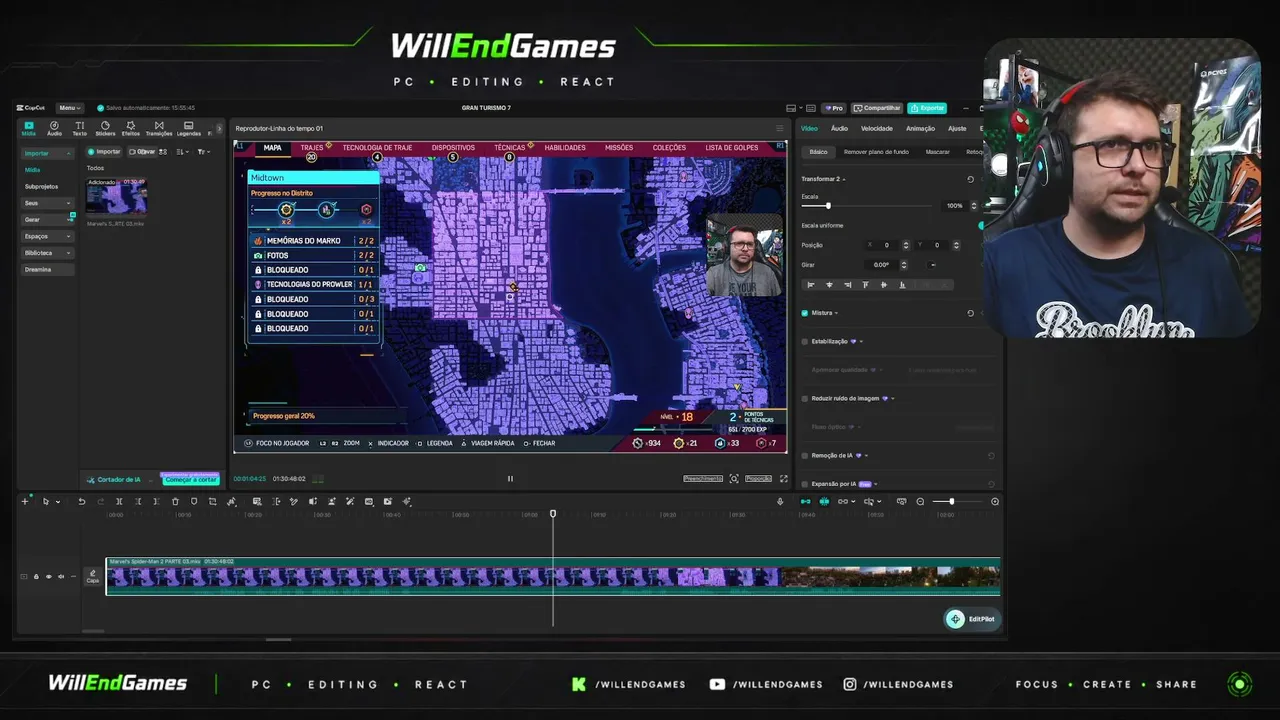Open the Mídia panel icon
The image size is (1280, 720).
pyautogui.click(x=28, y=128)
